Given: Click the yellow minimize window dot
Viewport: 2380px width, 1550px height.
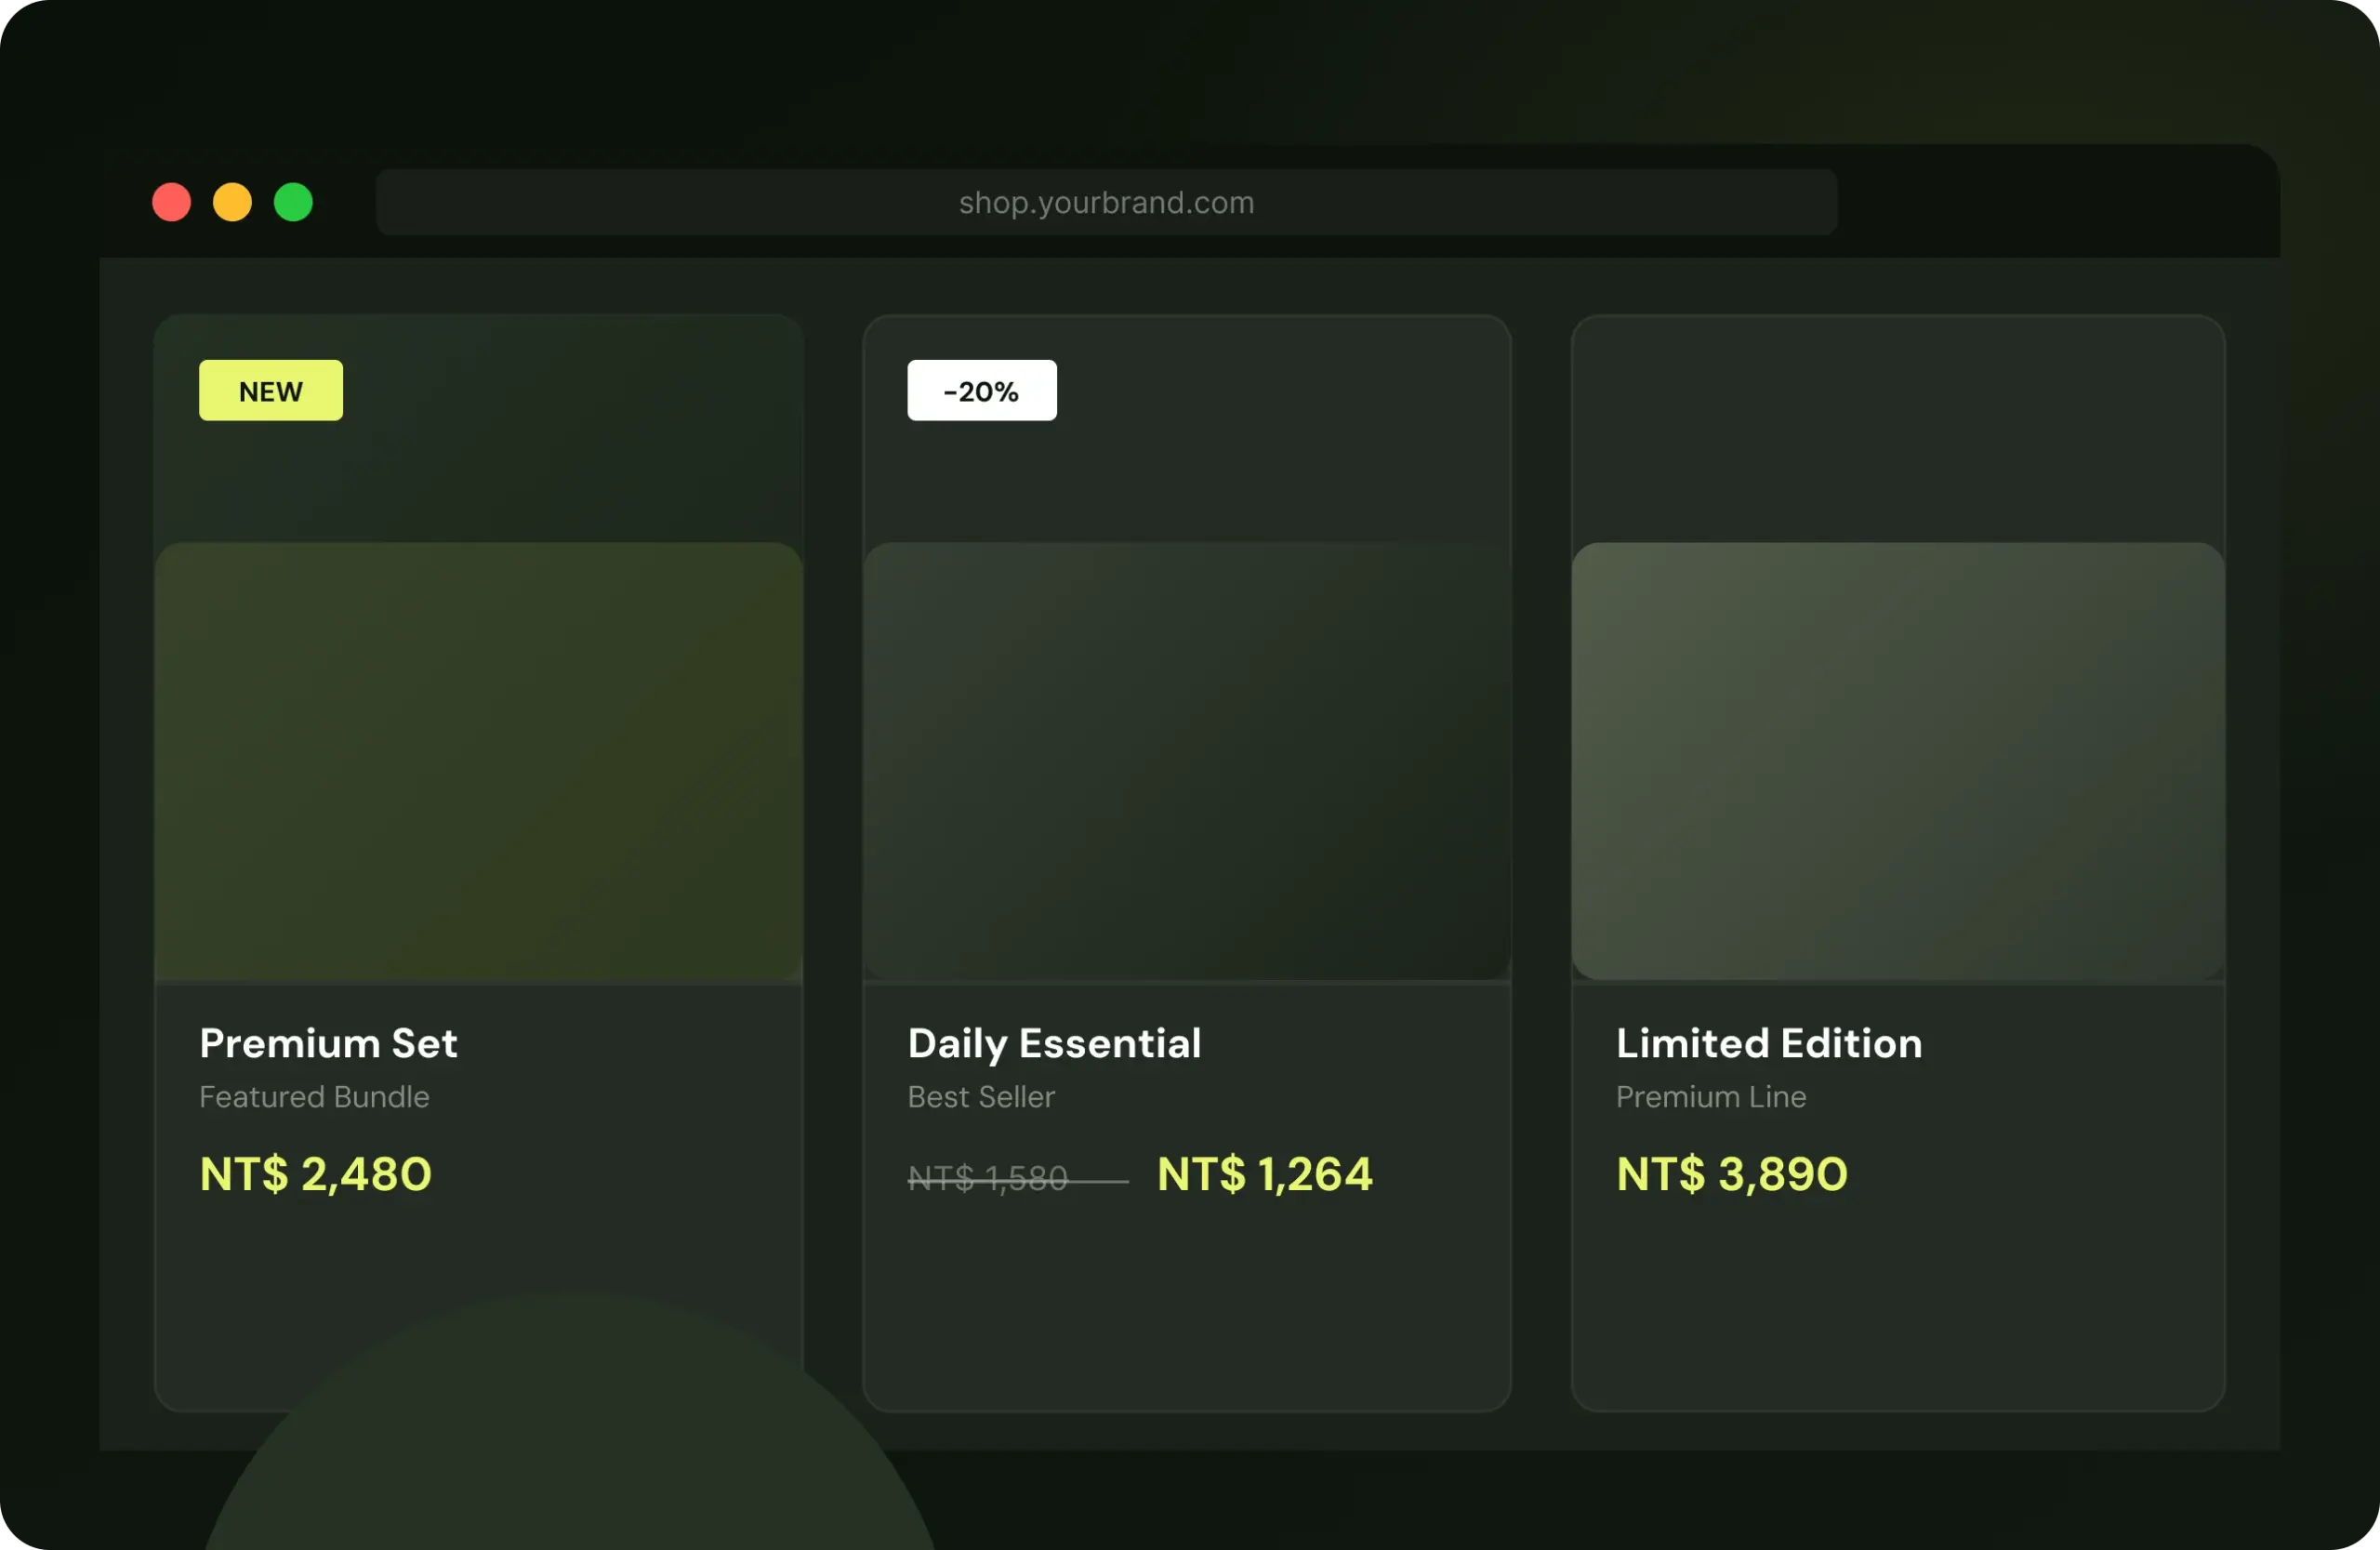Looking at the screenshot, I should 233,202.
